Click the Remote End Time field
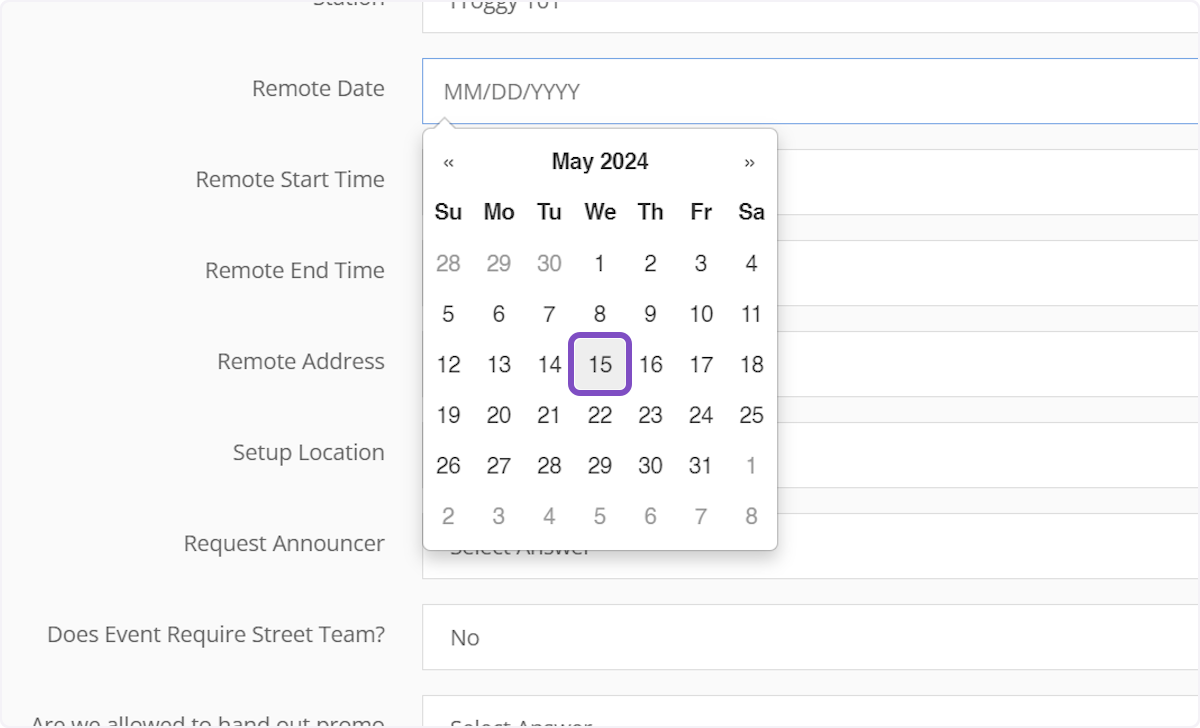This screenshot has width=1200, height=728. pos(950,272)
